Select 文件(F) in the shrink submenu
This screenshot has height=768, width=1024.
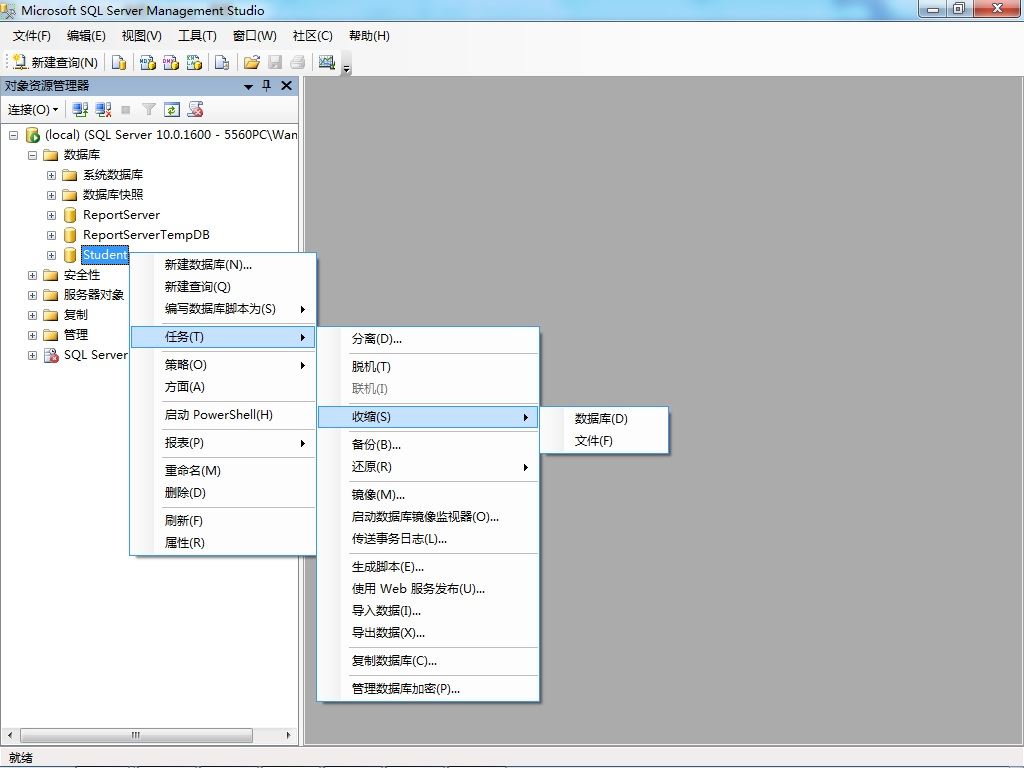coord(604,441)
